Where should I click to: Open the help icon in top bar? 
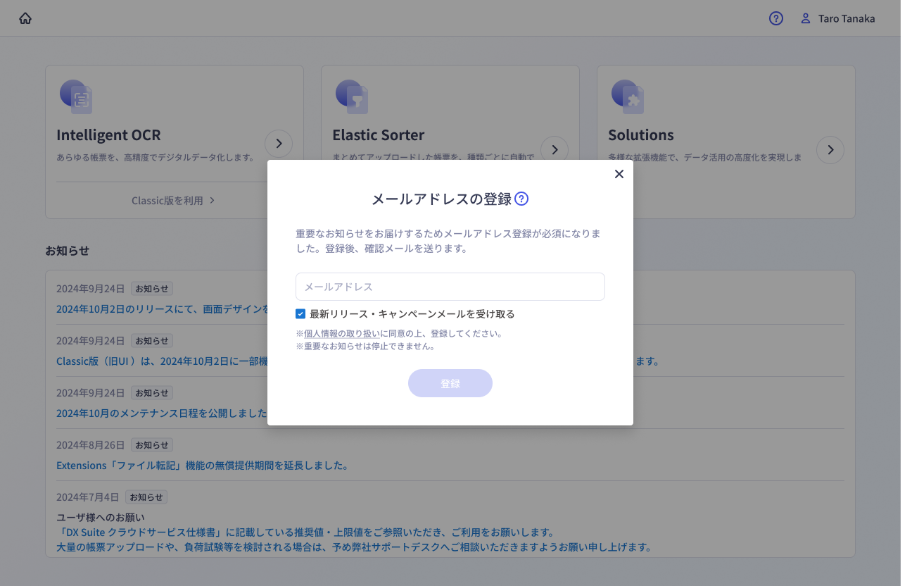(776, 18)
